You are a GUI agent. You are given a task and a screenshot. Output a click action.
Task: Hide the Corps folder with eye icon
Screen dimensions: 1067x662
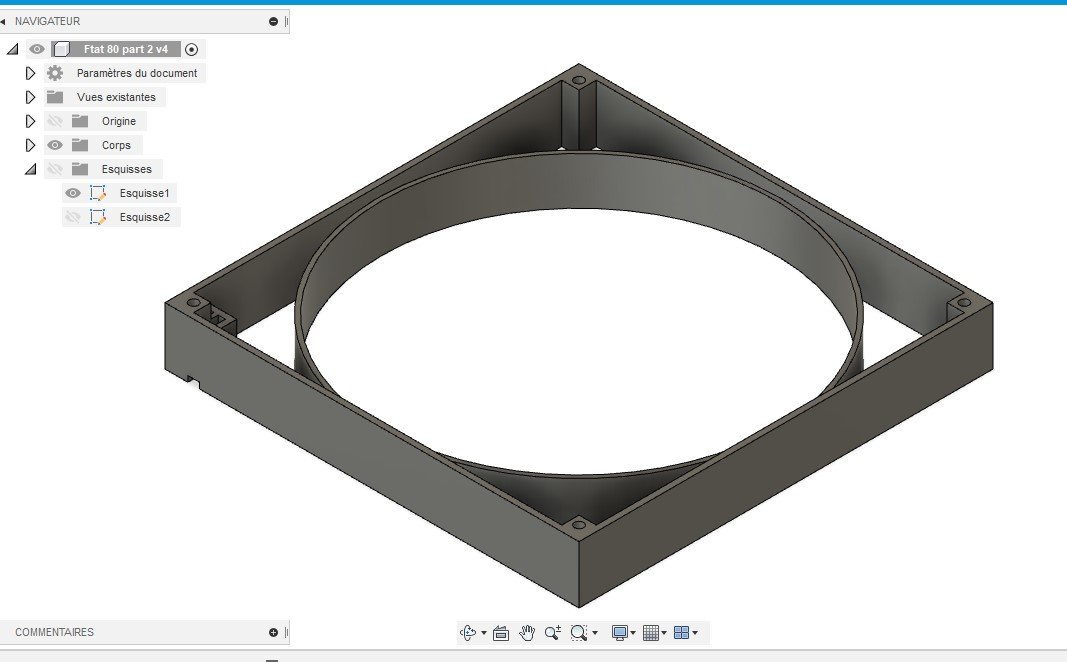click(x=55, y=145)
